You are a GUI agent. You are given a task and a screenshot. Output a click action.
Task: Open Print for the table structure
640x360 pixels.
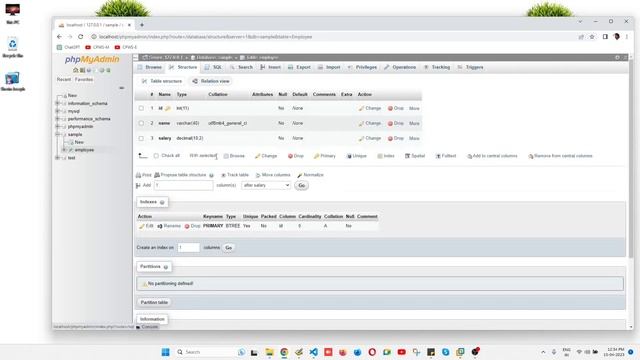pos(144,175)
